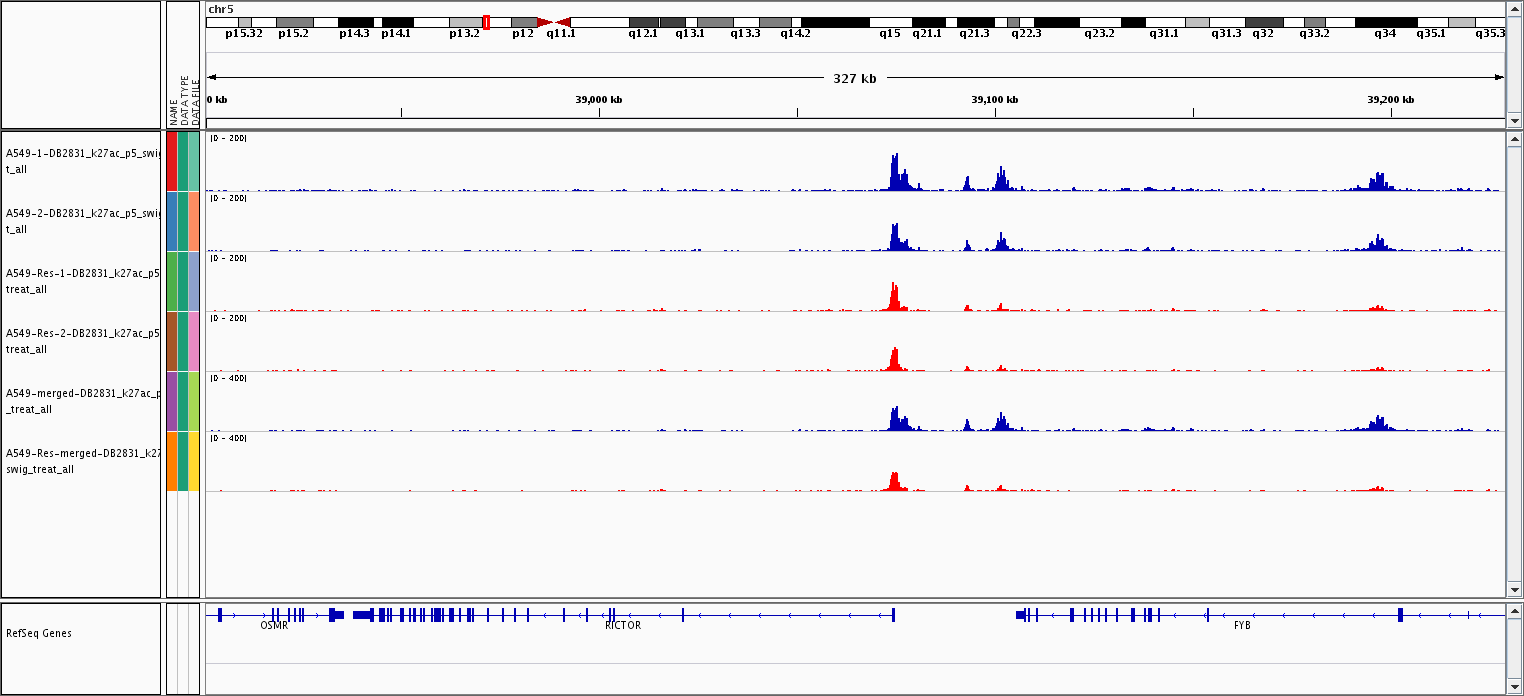Click the FYB gene label

pyautogui.click(x=1242, y=625)
